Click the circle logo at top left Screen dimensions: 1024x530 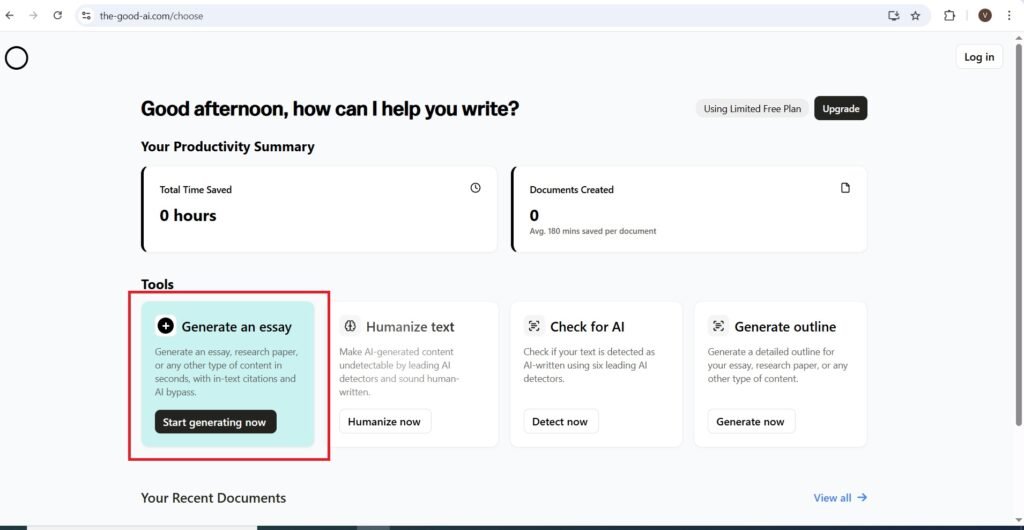click(16, 59)
